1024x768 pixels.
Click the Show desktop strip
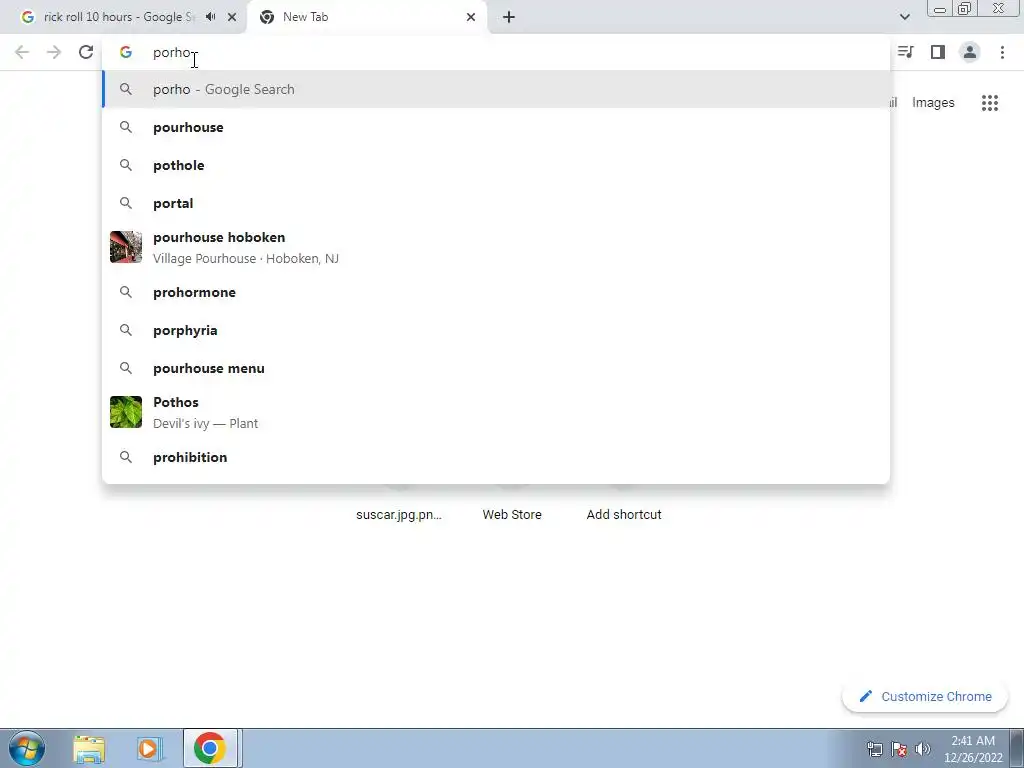coord(1017,748)
